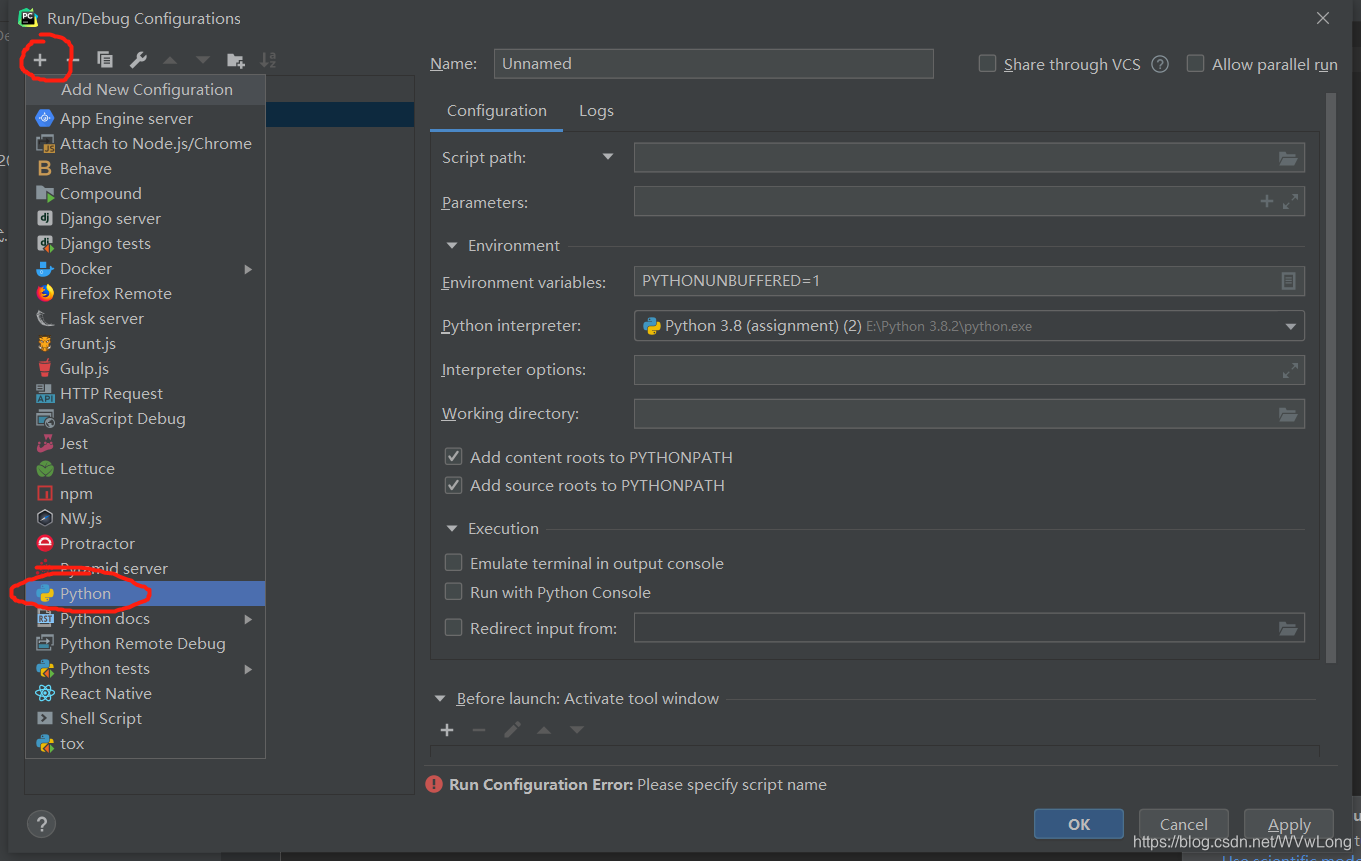Expand the Interpreter options field
The height and width of the screenshot is (861, 1361).
[1290, 370]
